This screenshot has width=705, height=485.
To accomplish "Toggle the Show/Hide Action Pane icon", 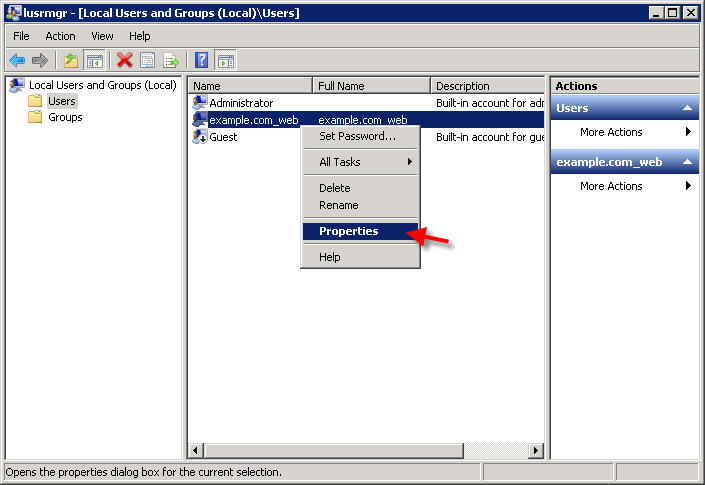I will pyautogui.click(x=226, y=60).
